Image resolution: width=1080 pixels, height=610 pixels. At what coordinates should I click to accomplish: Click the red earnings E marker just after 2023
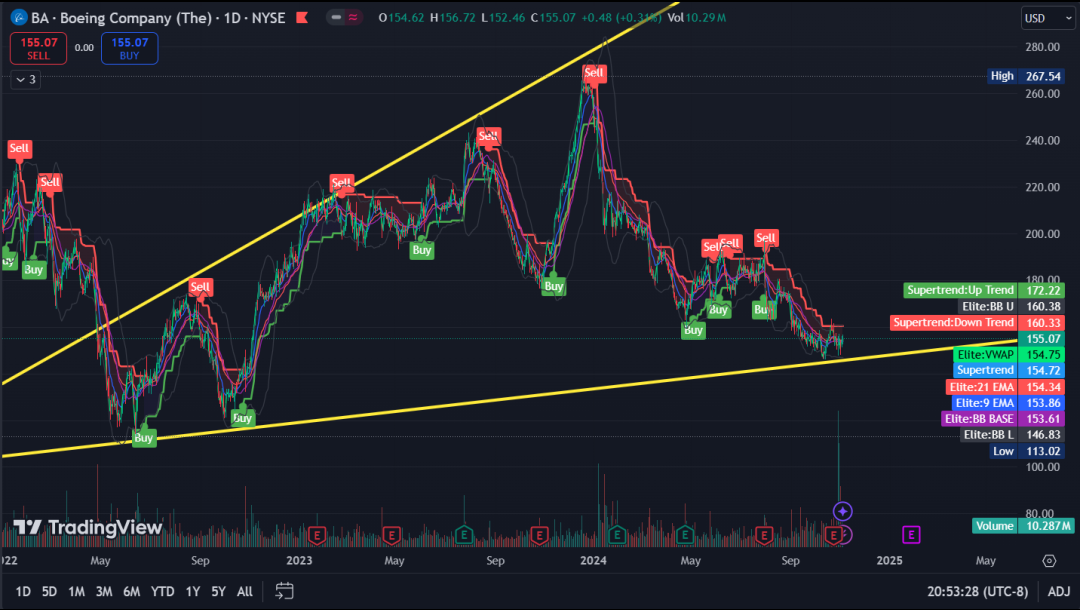click(317, 534)
